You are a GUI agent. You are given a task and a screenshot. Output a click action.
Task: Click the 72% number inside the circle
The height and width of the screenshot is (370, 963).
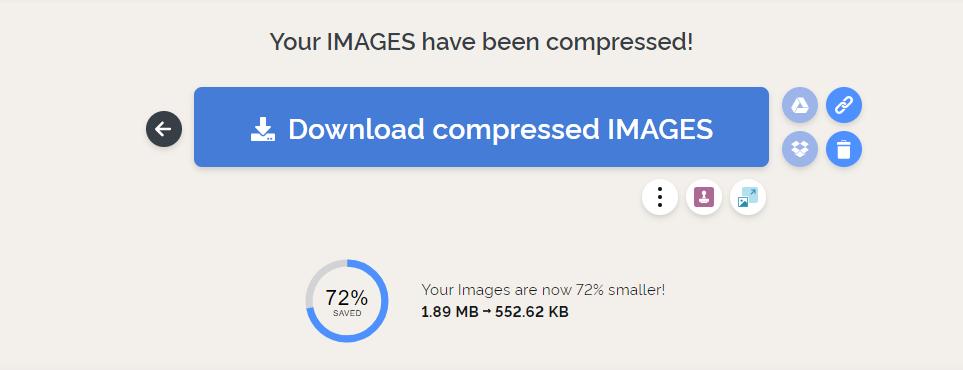point(347,298)
